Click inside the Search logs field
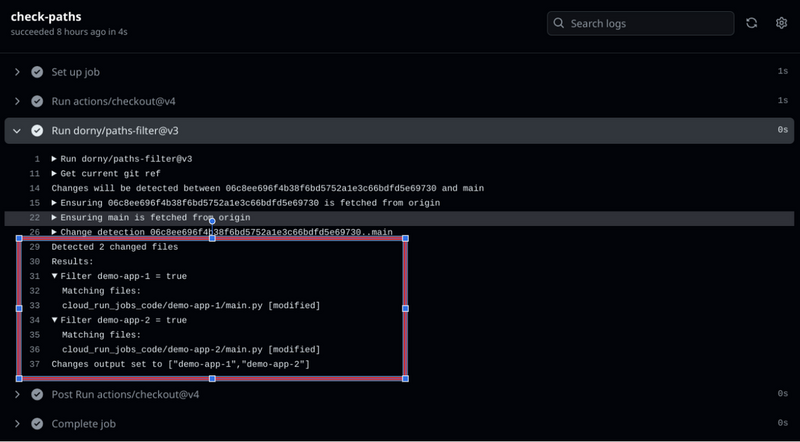 coord(640,23)
